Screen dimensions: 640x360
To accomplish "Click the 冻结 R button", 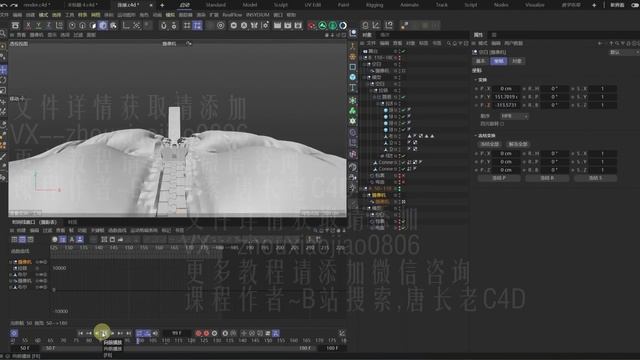I will point(547,178).
